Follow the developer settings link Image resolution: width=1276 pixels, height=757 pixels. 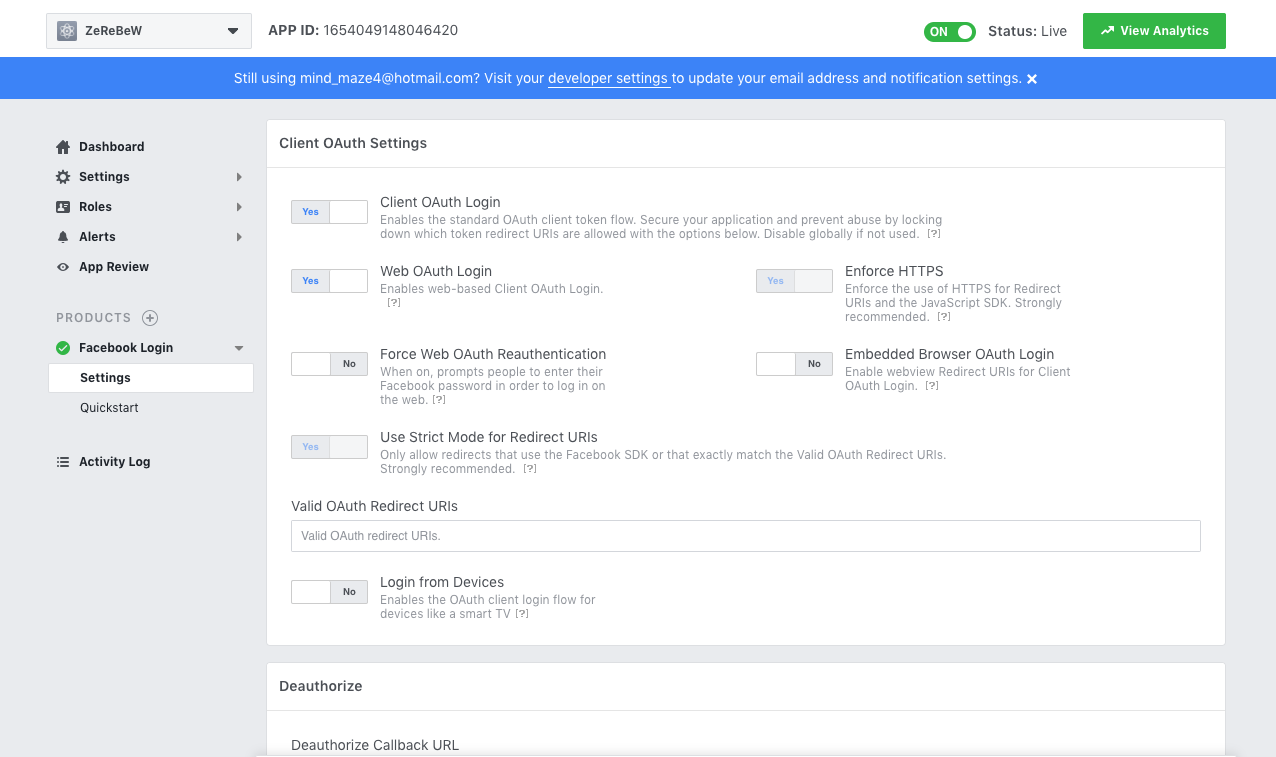coord(608,79)
